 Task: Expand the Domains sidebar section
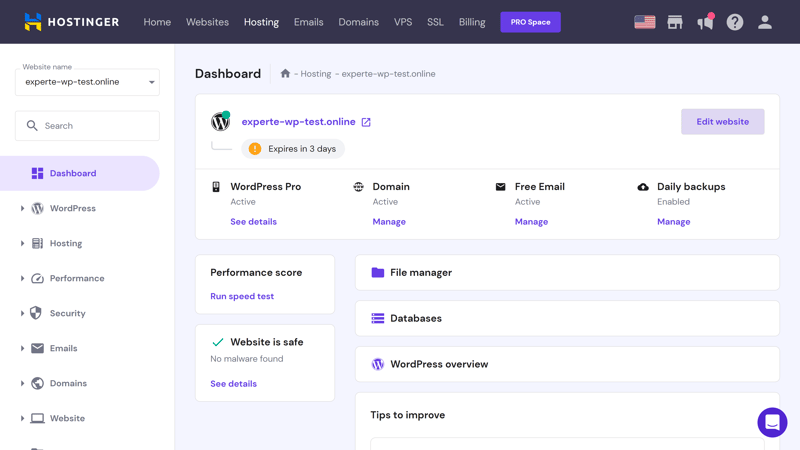pyautogui.click(x=22, y=383)
